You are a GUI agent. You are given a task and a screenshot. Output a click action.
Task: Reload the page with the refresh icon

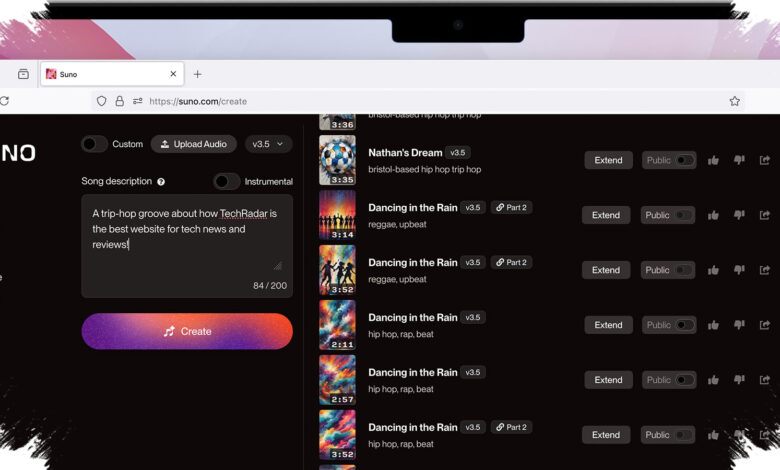(x=4, y=101)
